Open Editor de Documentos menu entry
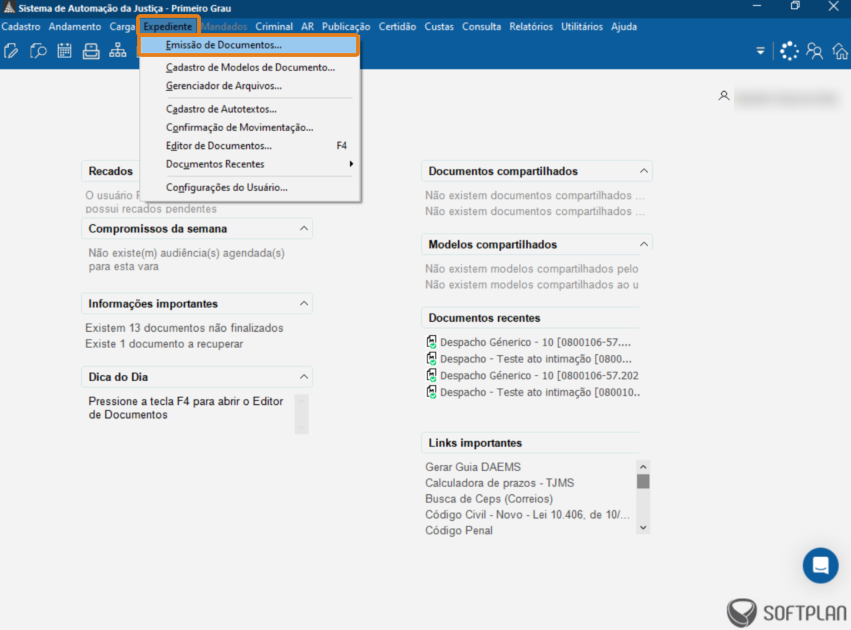This screenshot has height=630, width=851. click(250, 145)
